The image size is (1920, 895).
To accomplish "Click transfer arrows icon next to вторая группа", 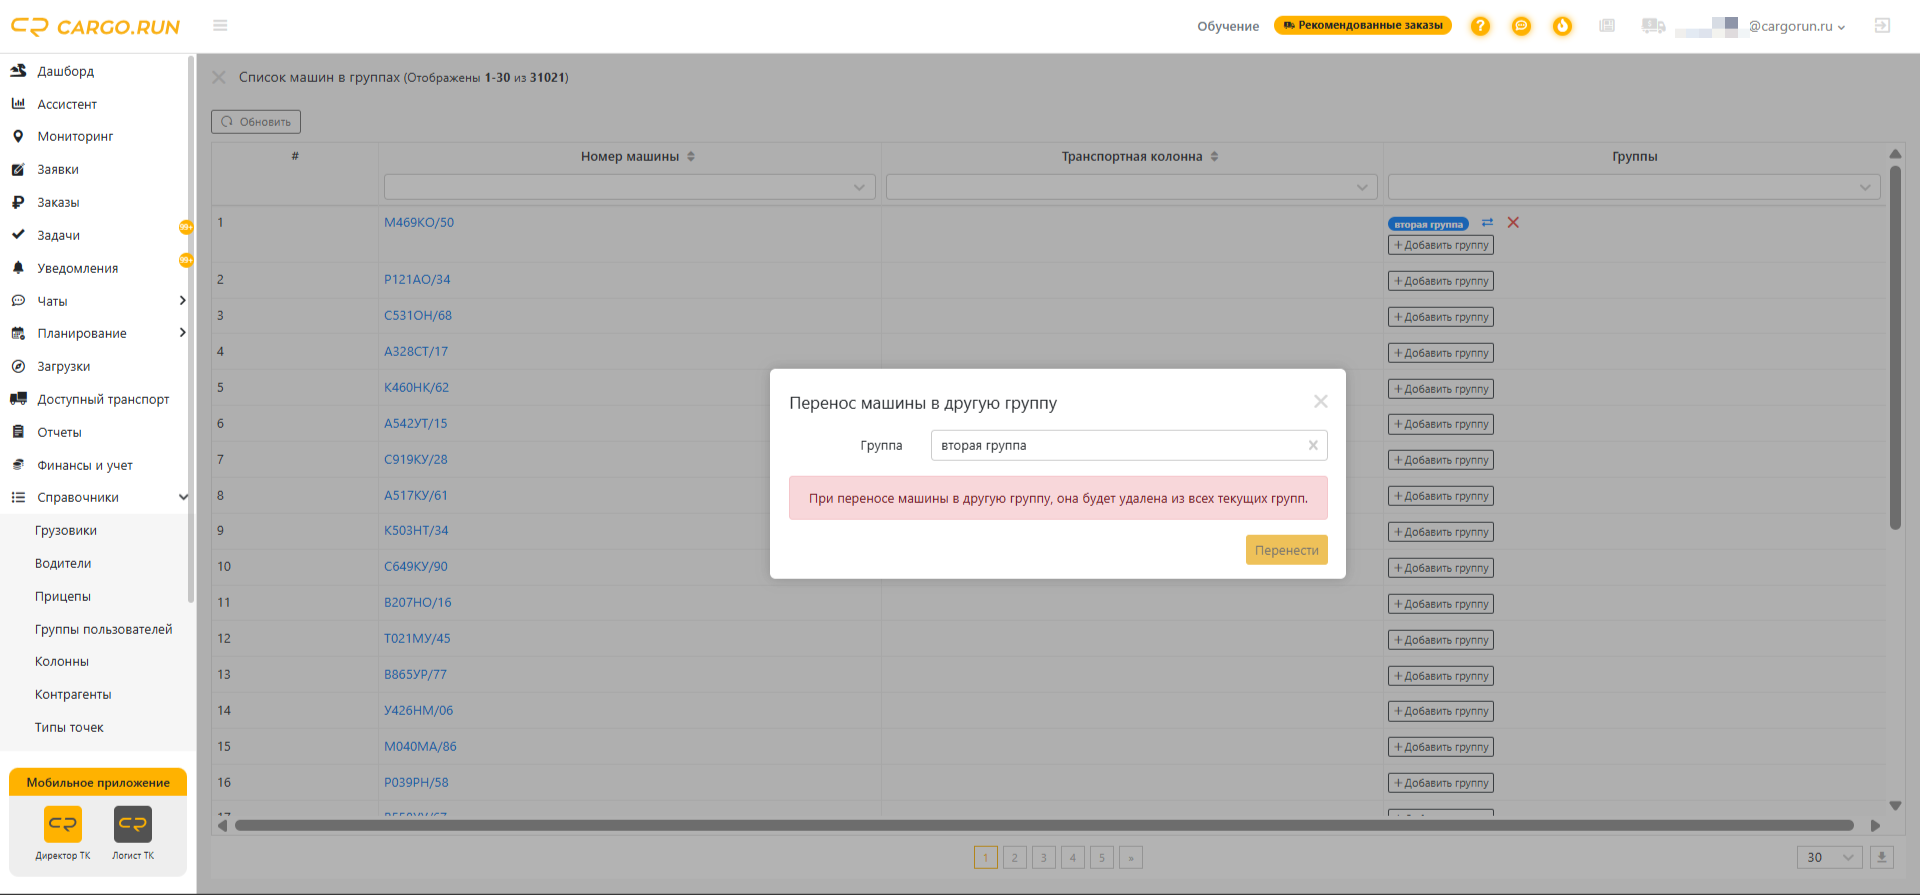I will coord(1487,223).
